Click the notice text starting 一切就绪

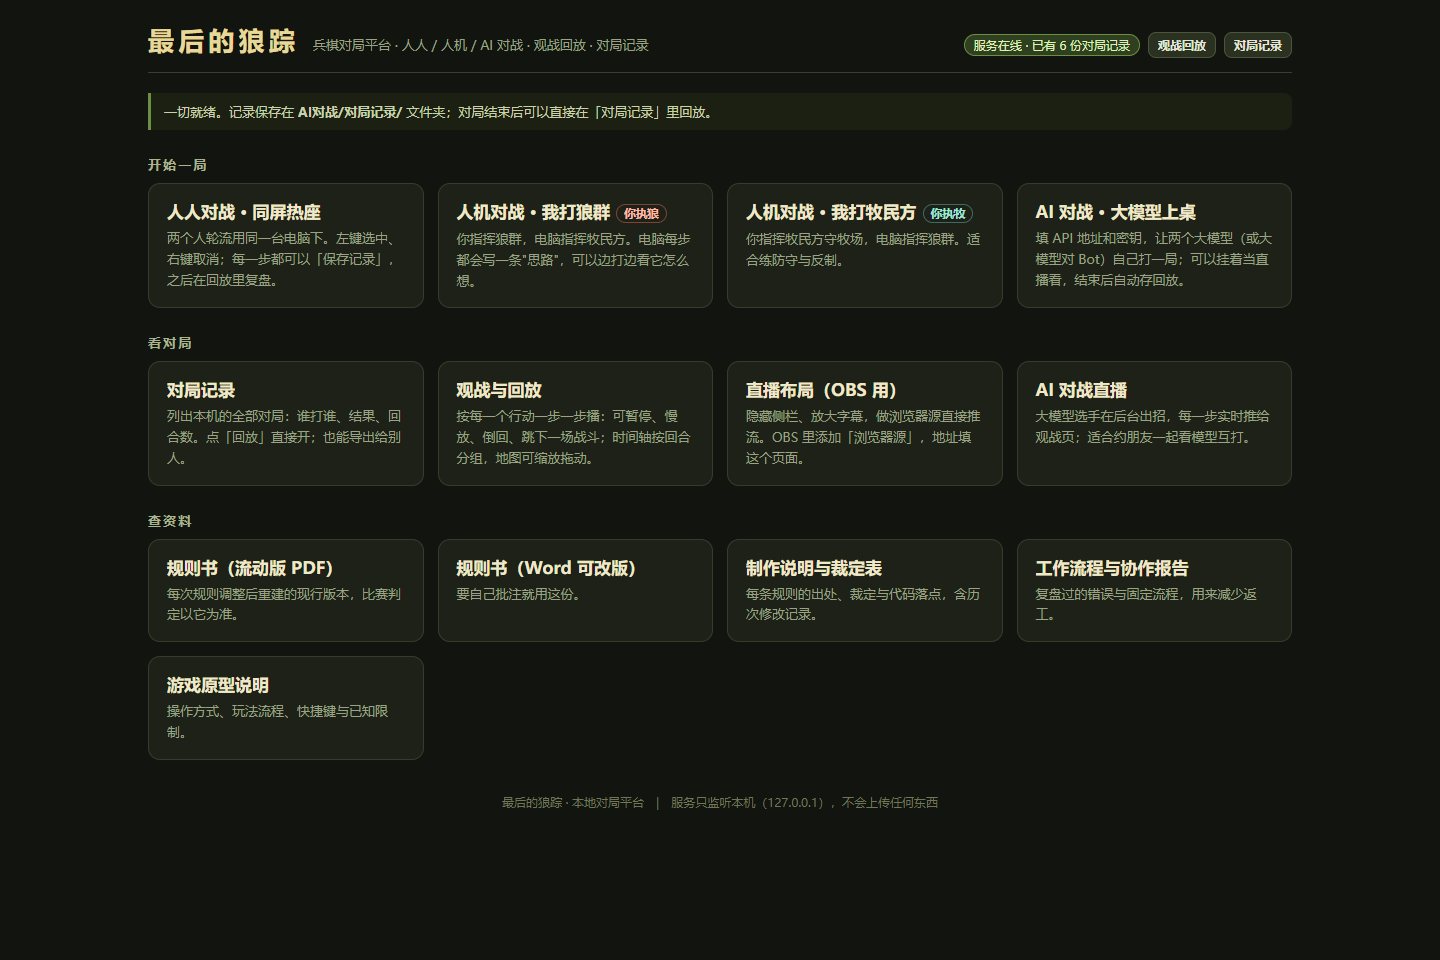click(x=440, y=112)
